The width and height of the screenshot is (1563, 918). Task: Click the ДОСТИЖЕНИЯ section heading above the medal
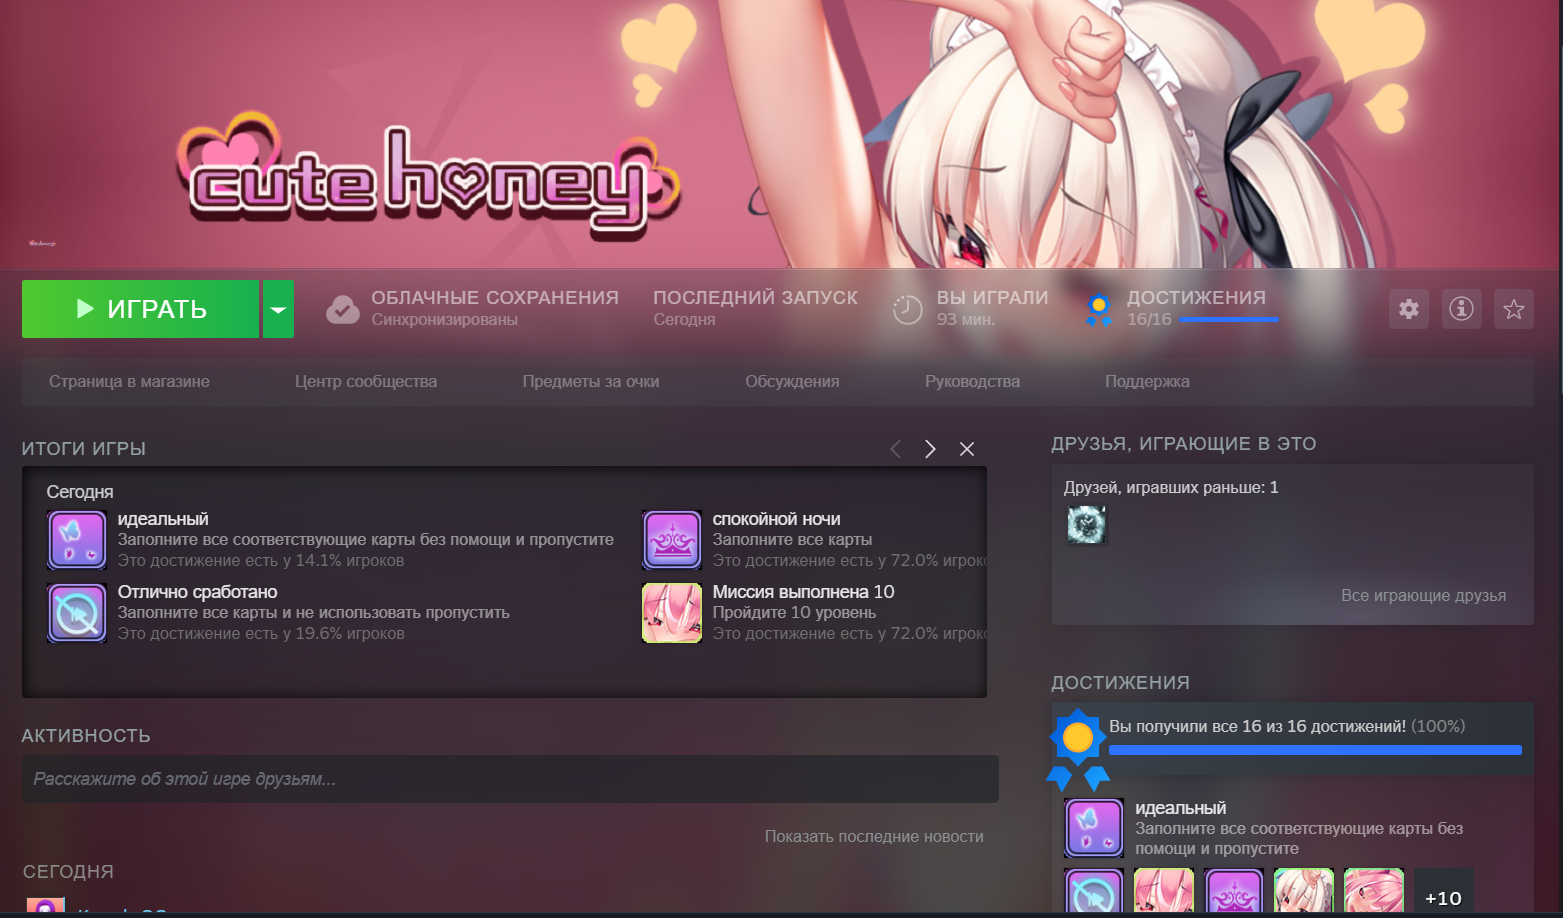point(1120,683)
